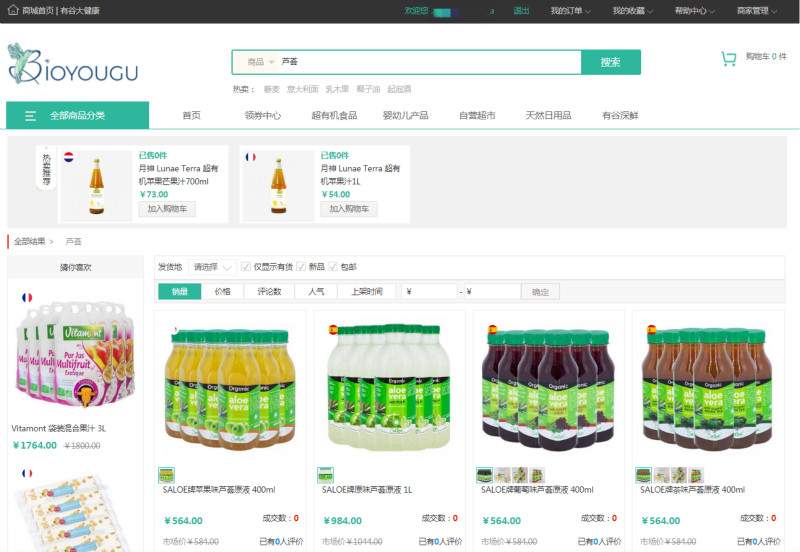Toggle 新品 checkbox
Viewport: 800px width, 552px height.
301,266
